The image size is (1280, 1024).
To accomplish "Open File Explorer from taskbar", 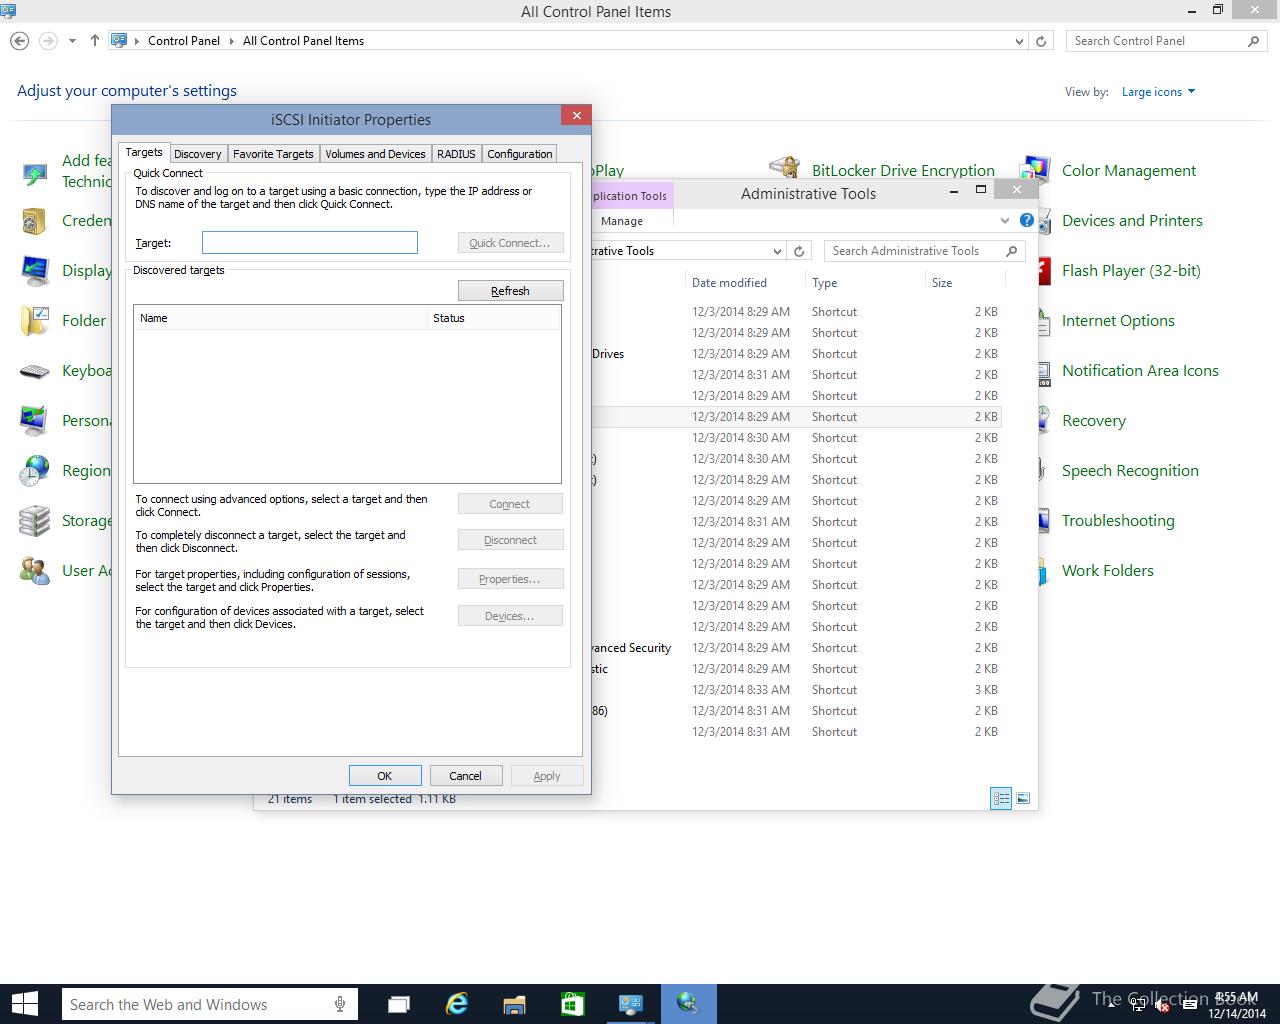I will click(514, 1004).
